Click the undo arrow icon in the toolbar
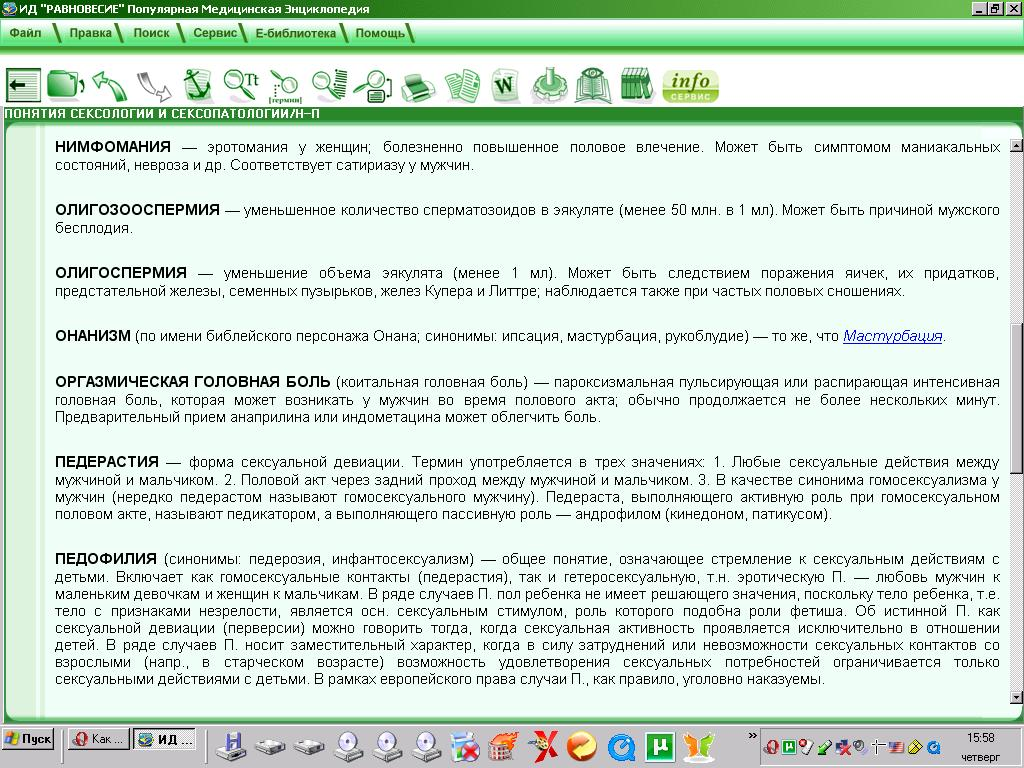 (108, 85)
